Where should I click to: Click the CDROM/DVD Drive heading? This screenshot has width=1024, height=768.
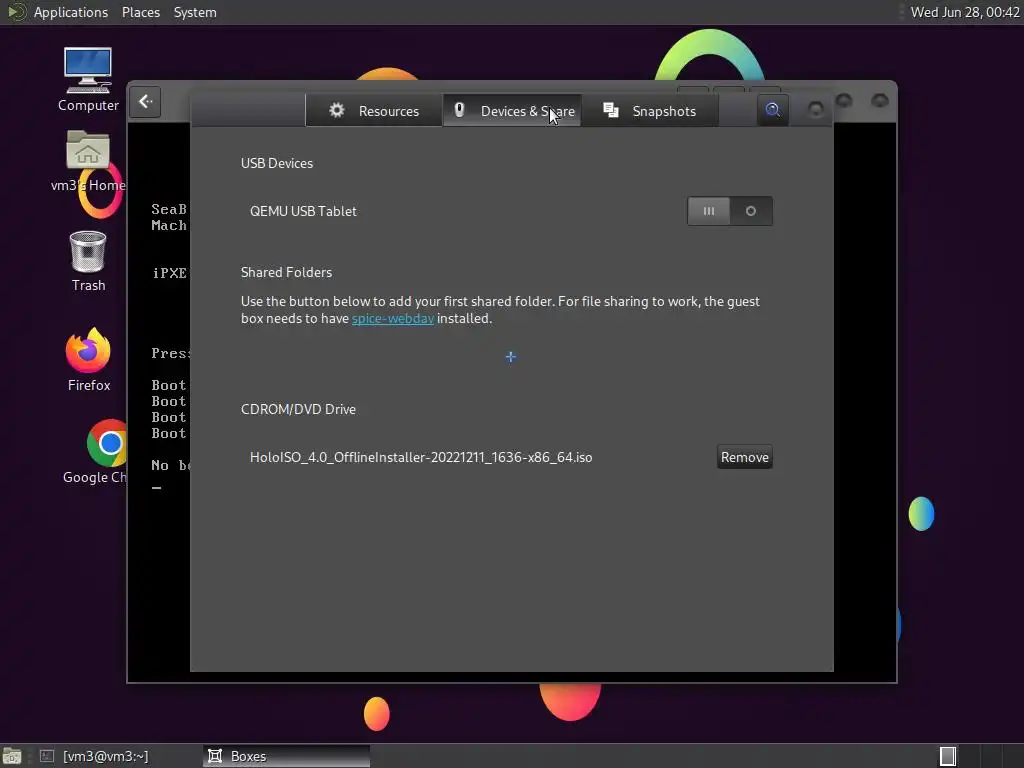[298, 409]
